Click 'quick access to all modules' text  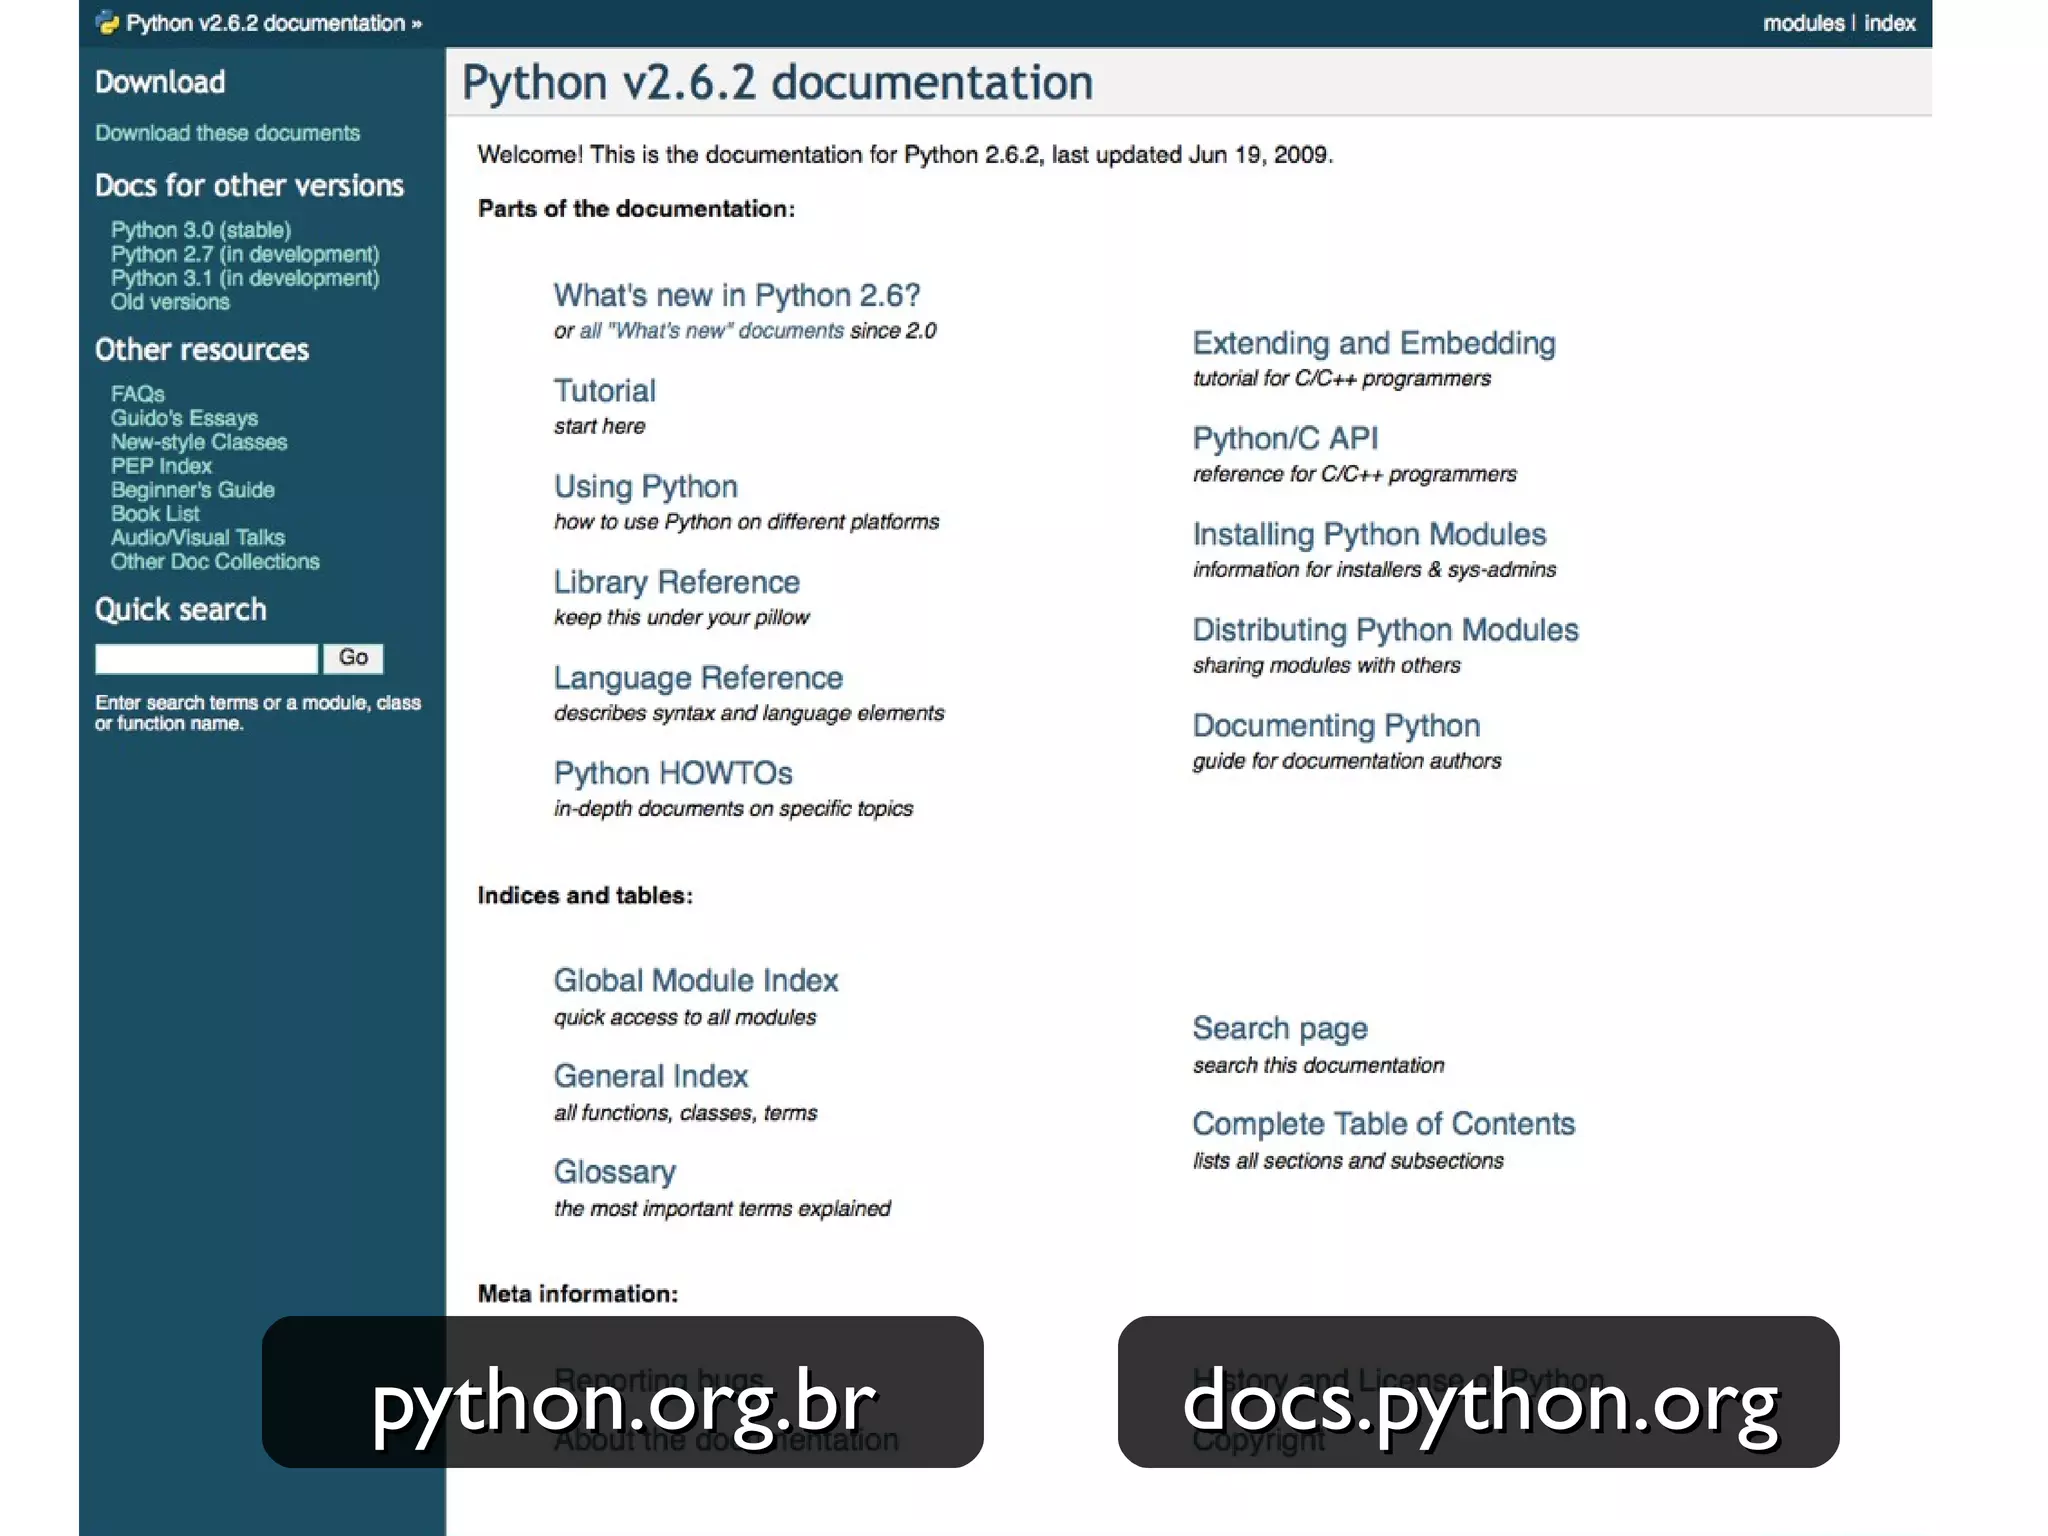click(685, 1018)
